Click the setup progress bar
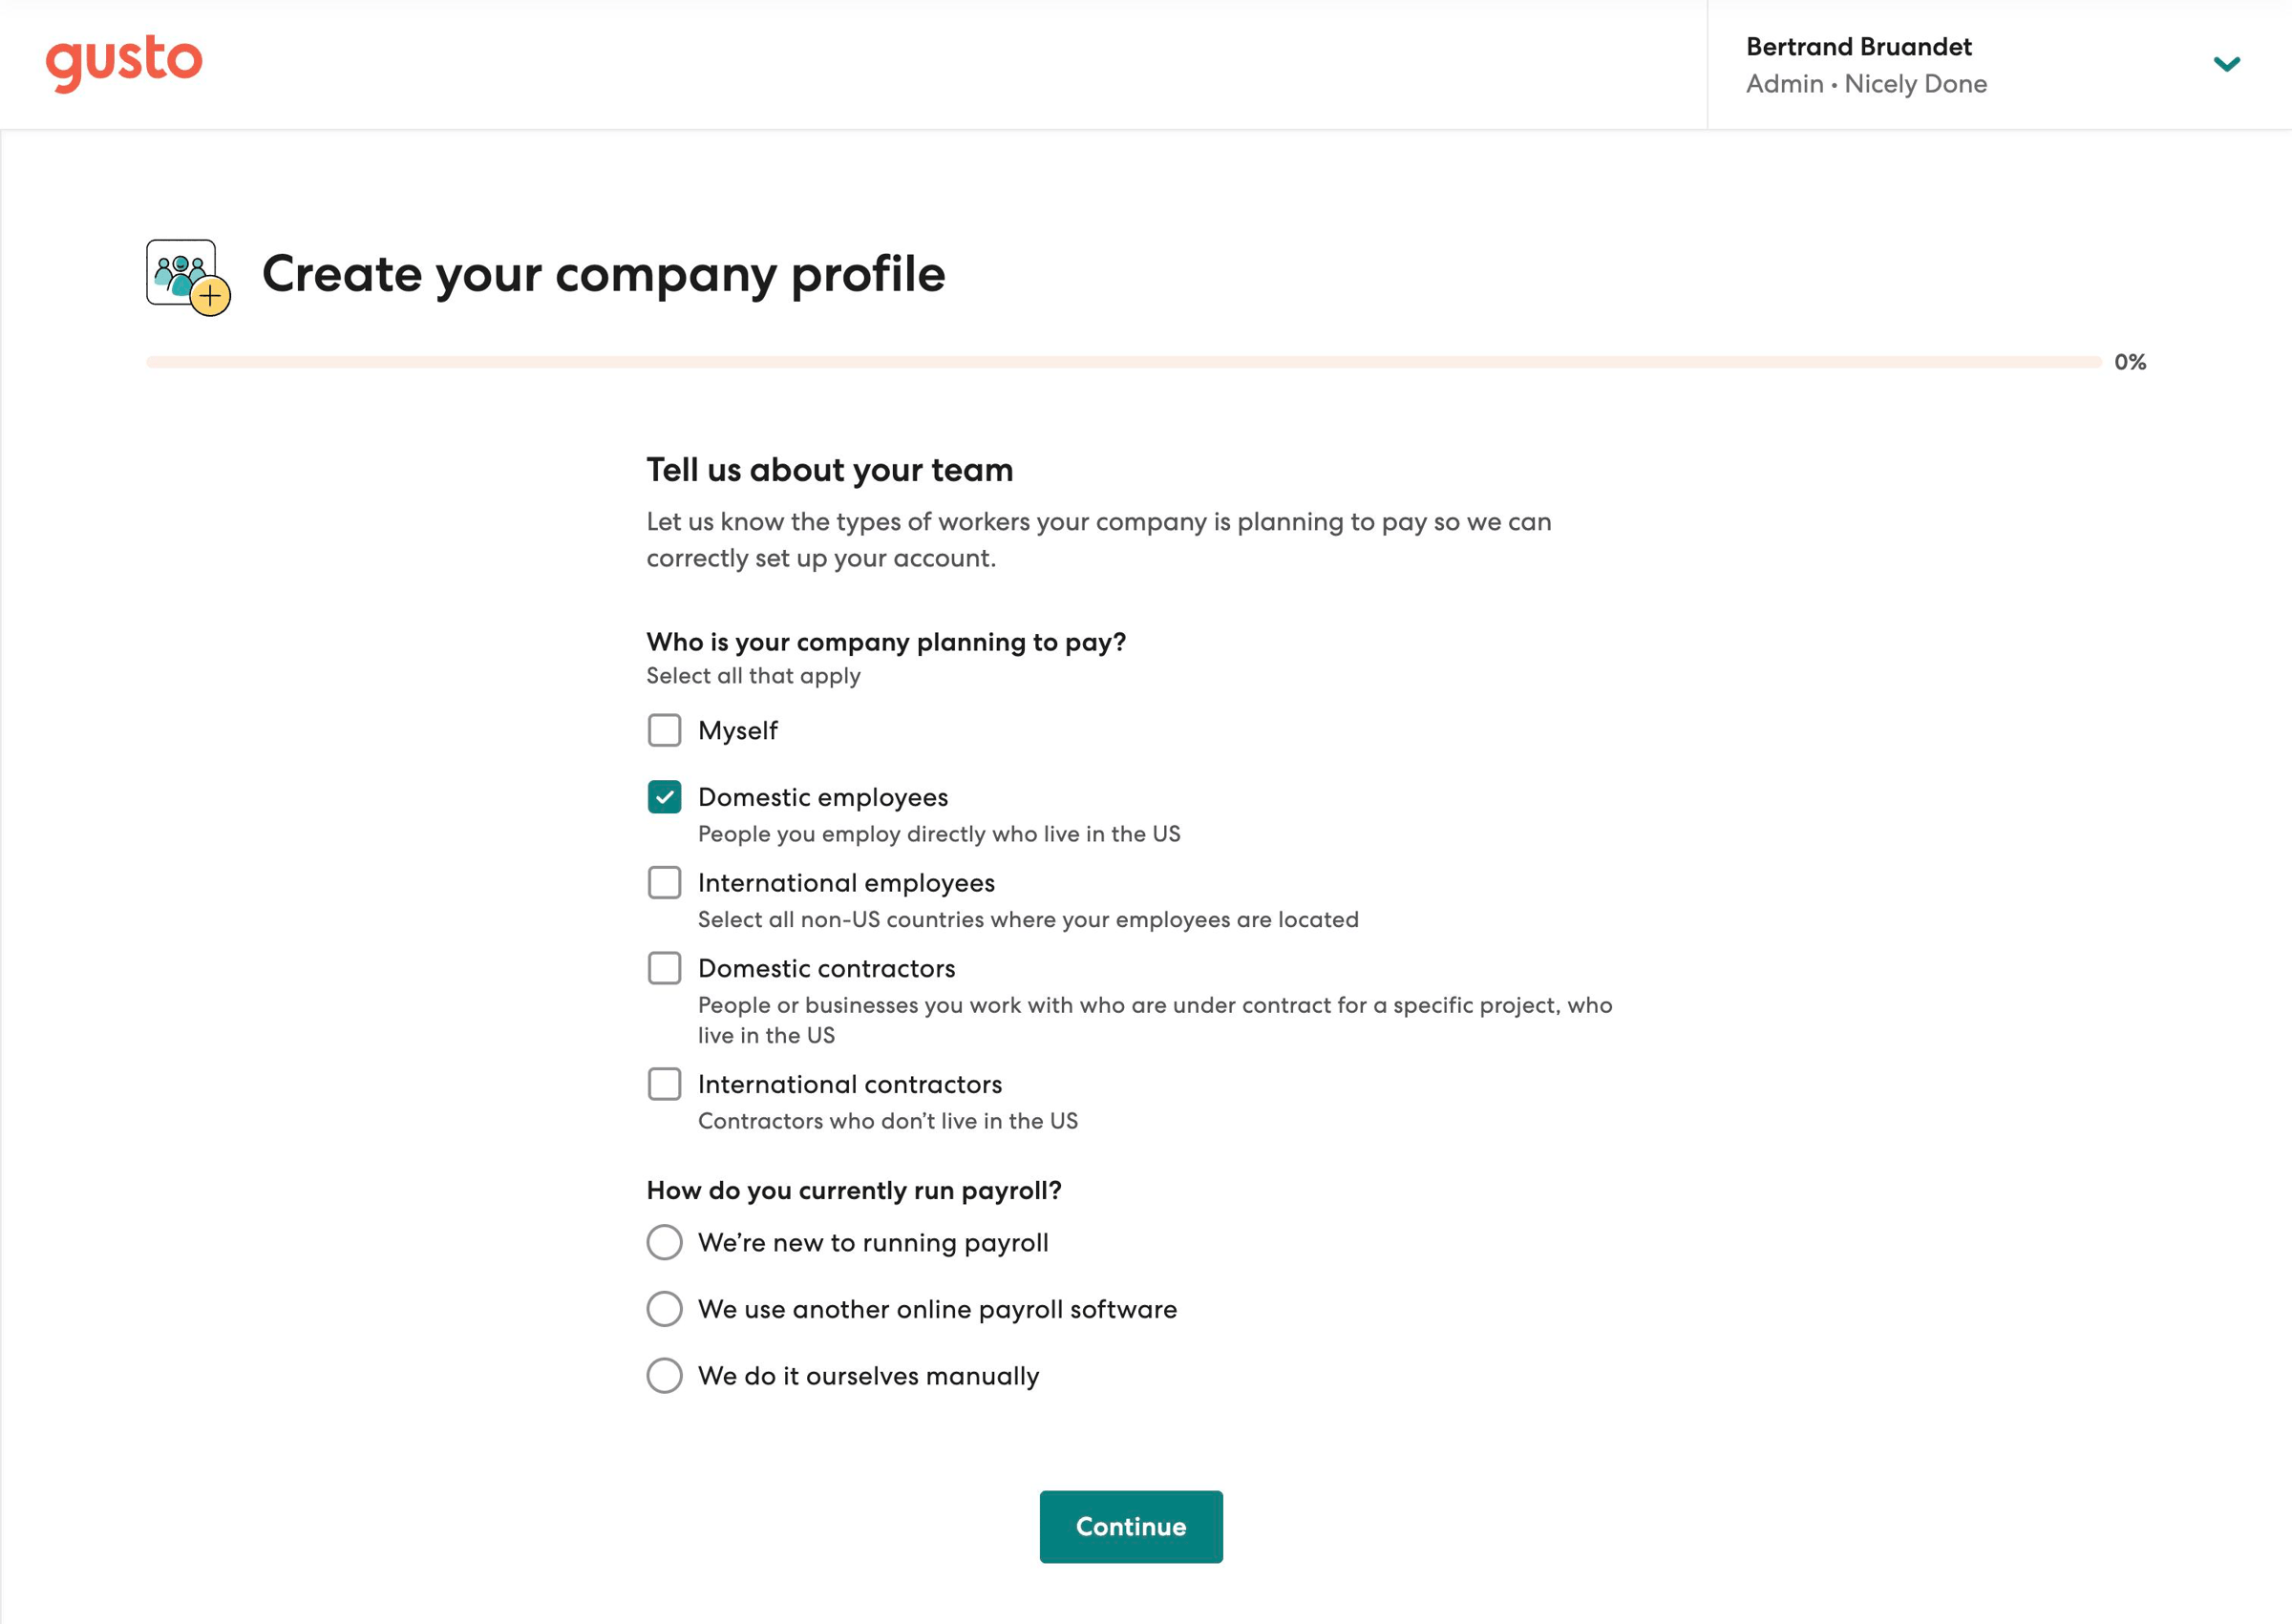Image resolution: width=2292 pixels, height=1624 pixels. (1123, 362)
